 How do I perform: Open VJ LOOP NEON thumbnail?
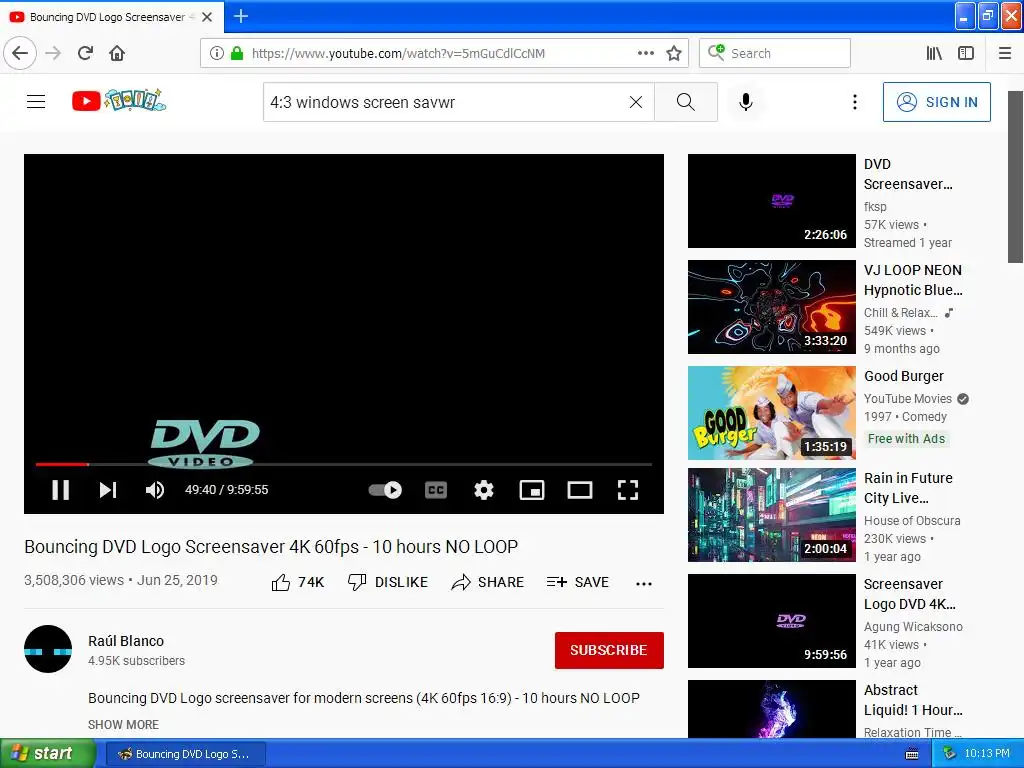[x=772, y=307]
